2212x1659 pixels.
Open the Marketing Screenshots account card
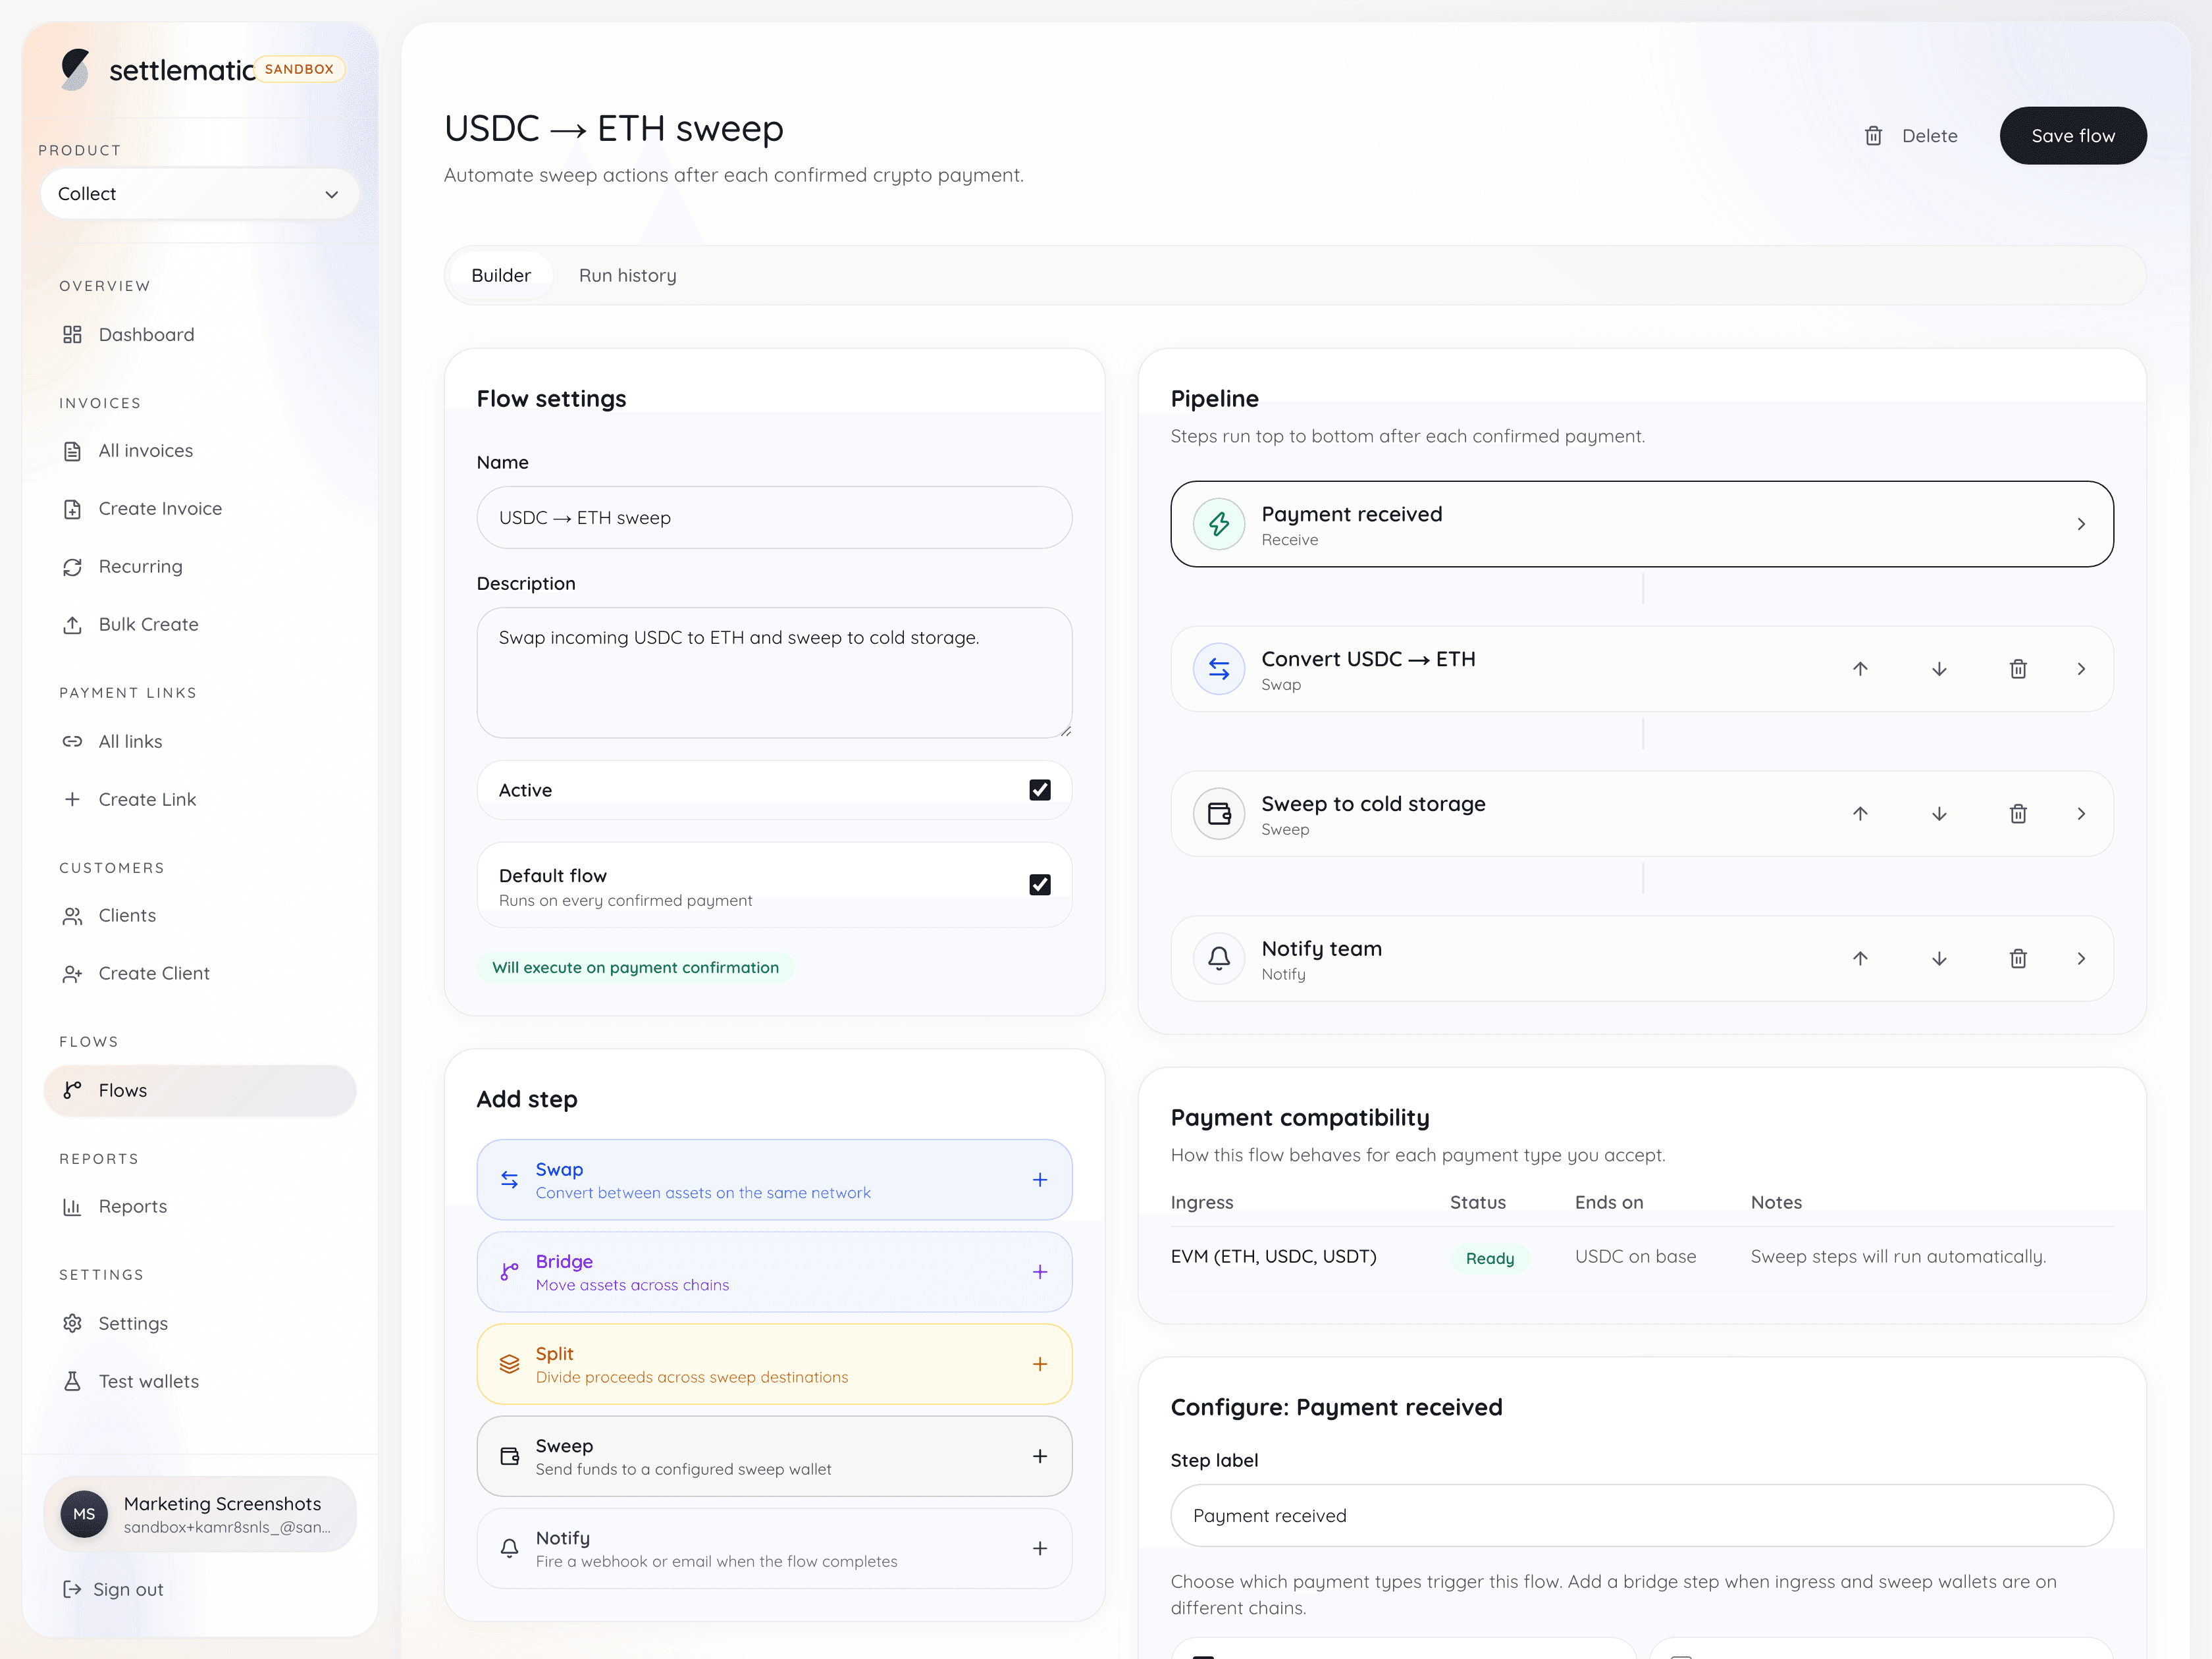(x=199, y=1514)
